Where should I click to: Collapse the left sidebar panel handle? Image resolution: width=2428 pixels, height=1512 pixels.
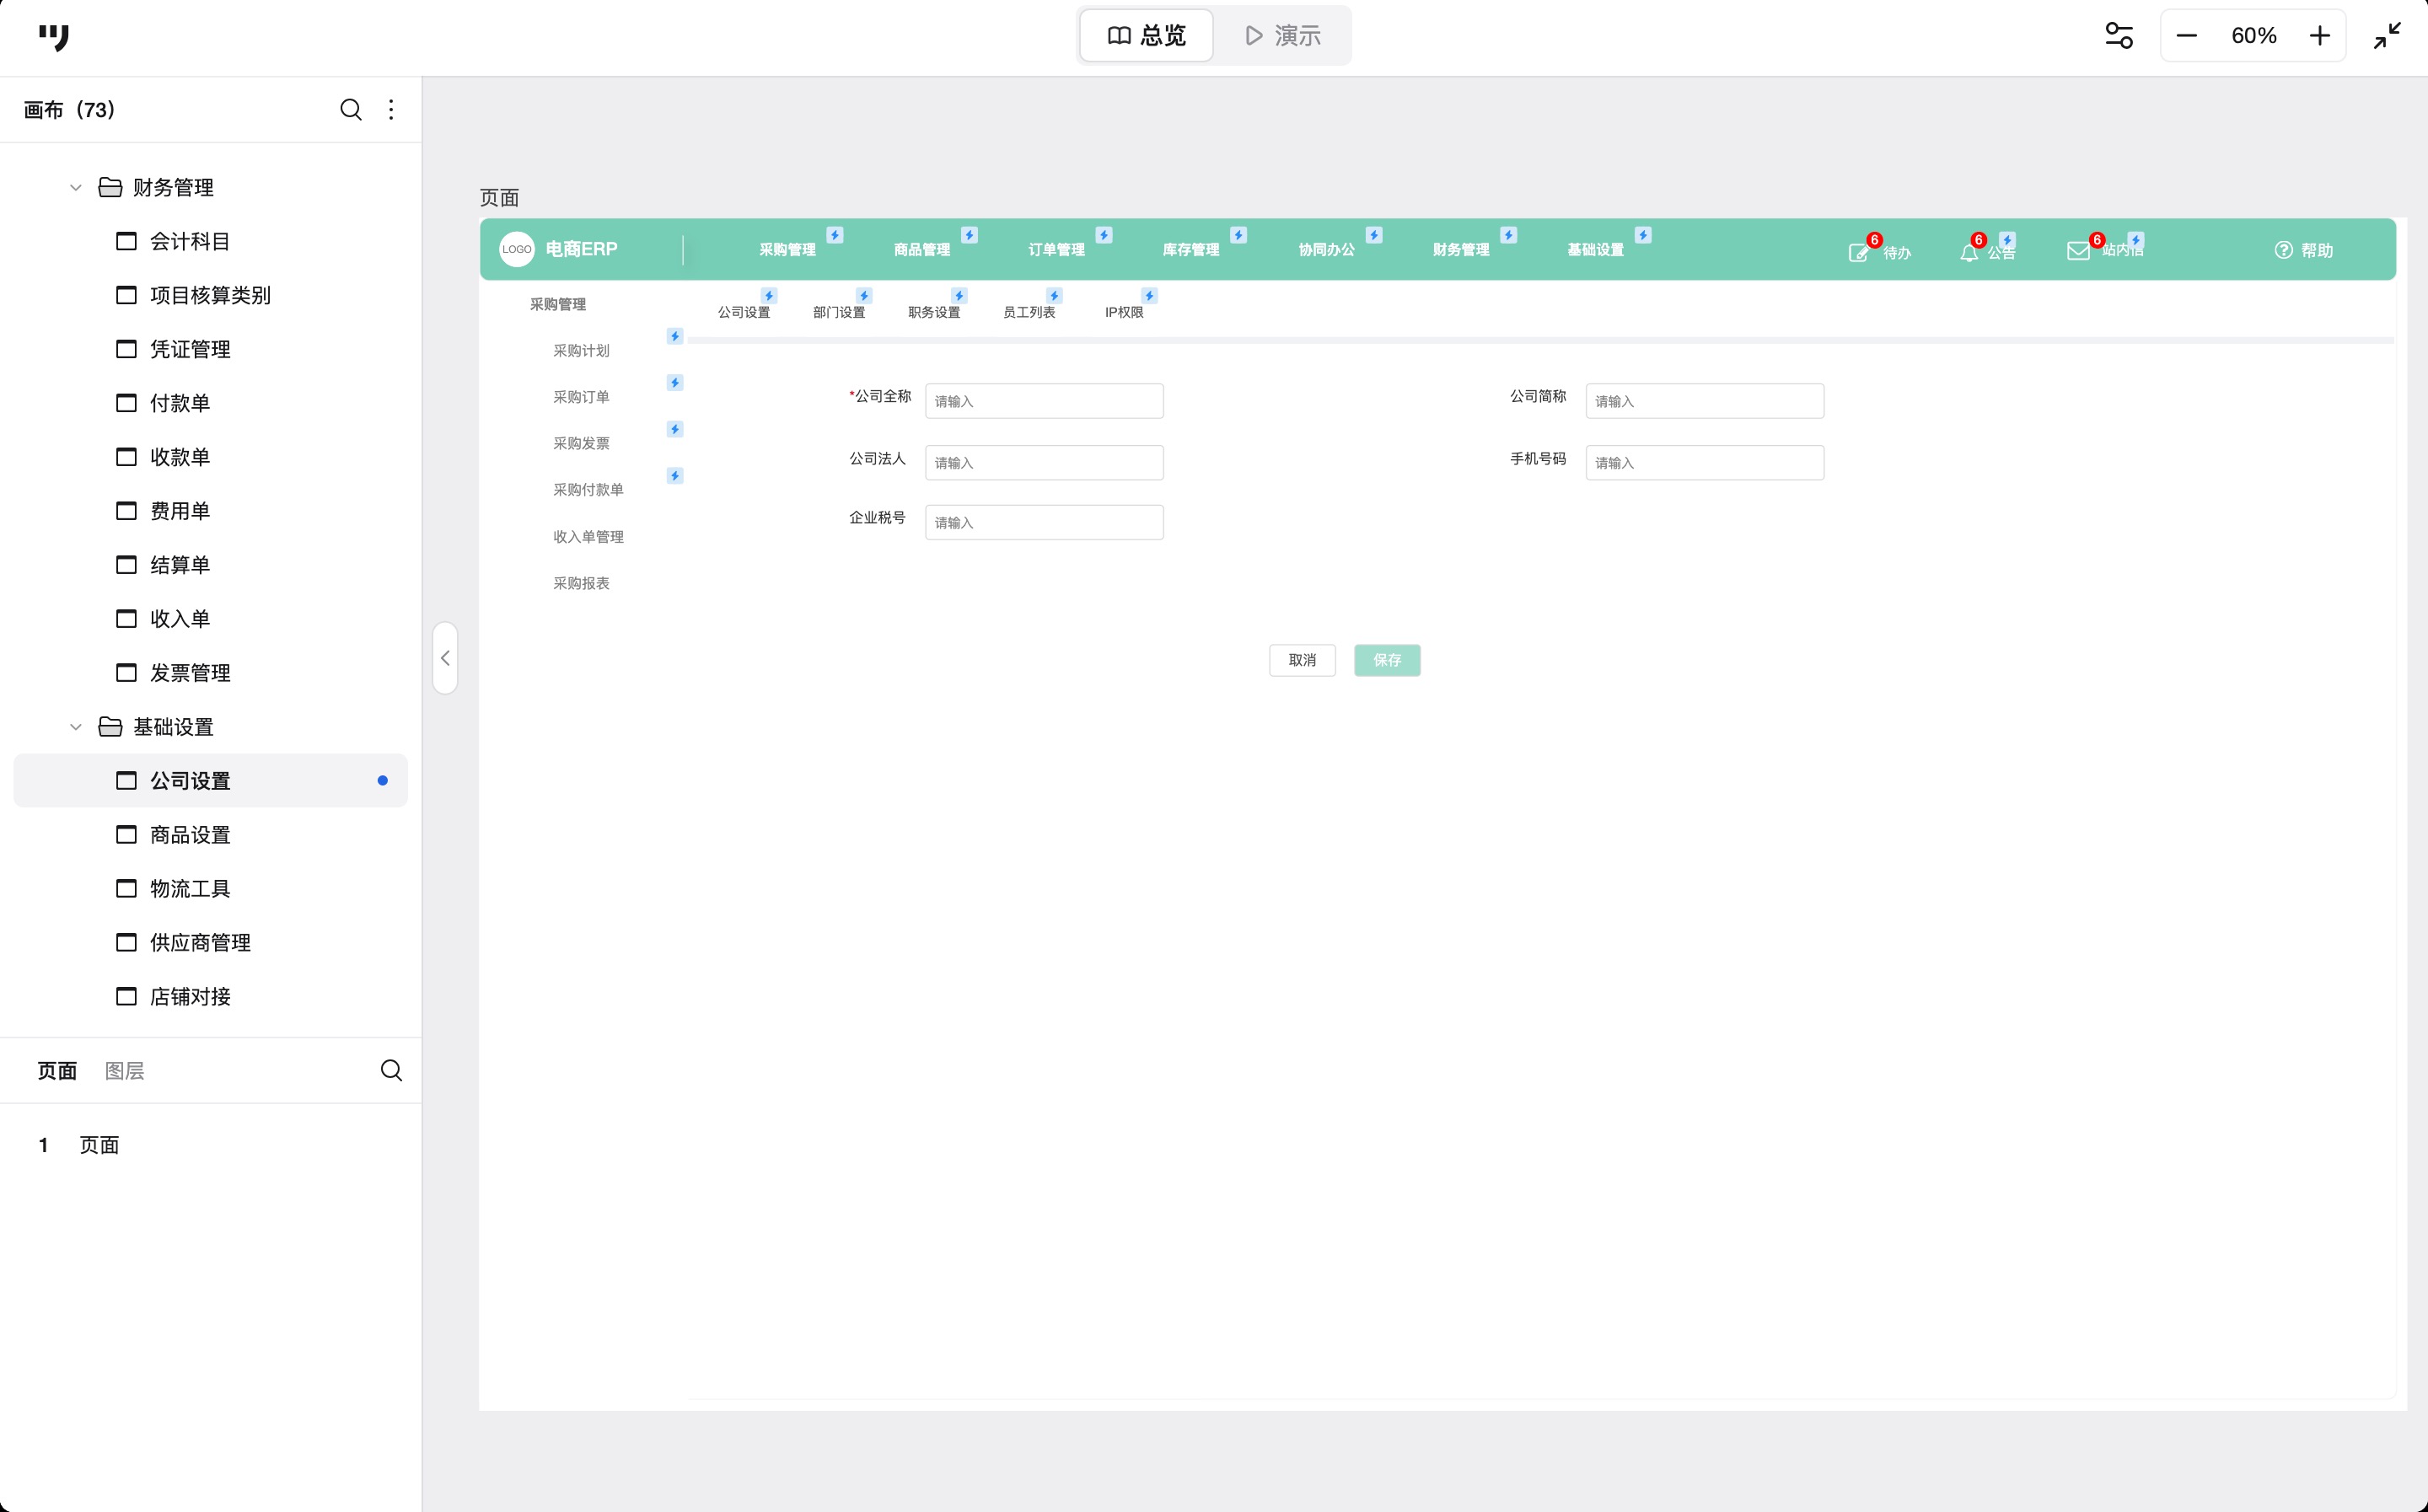pyautogui.click(x=445, y=658)
